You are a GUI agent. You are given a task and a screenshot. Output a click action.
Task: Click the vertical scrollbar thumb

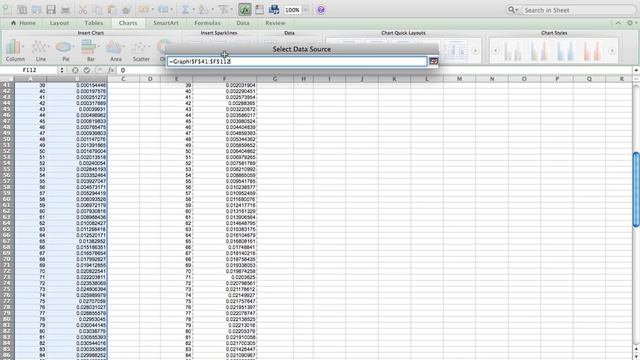(x=636, y=189)
